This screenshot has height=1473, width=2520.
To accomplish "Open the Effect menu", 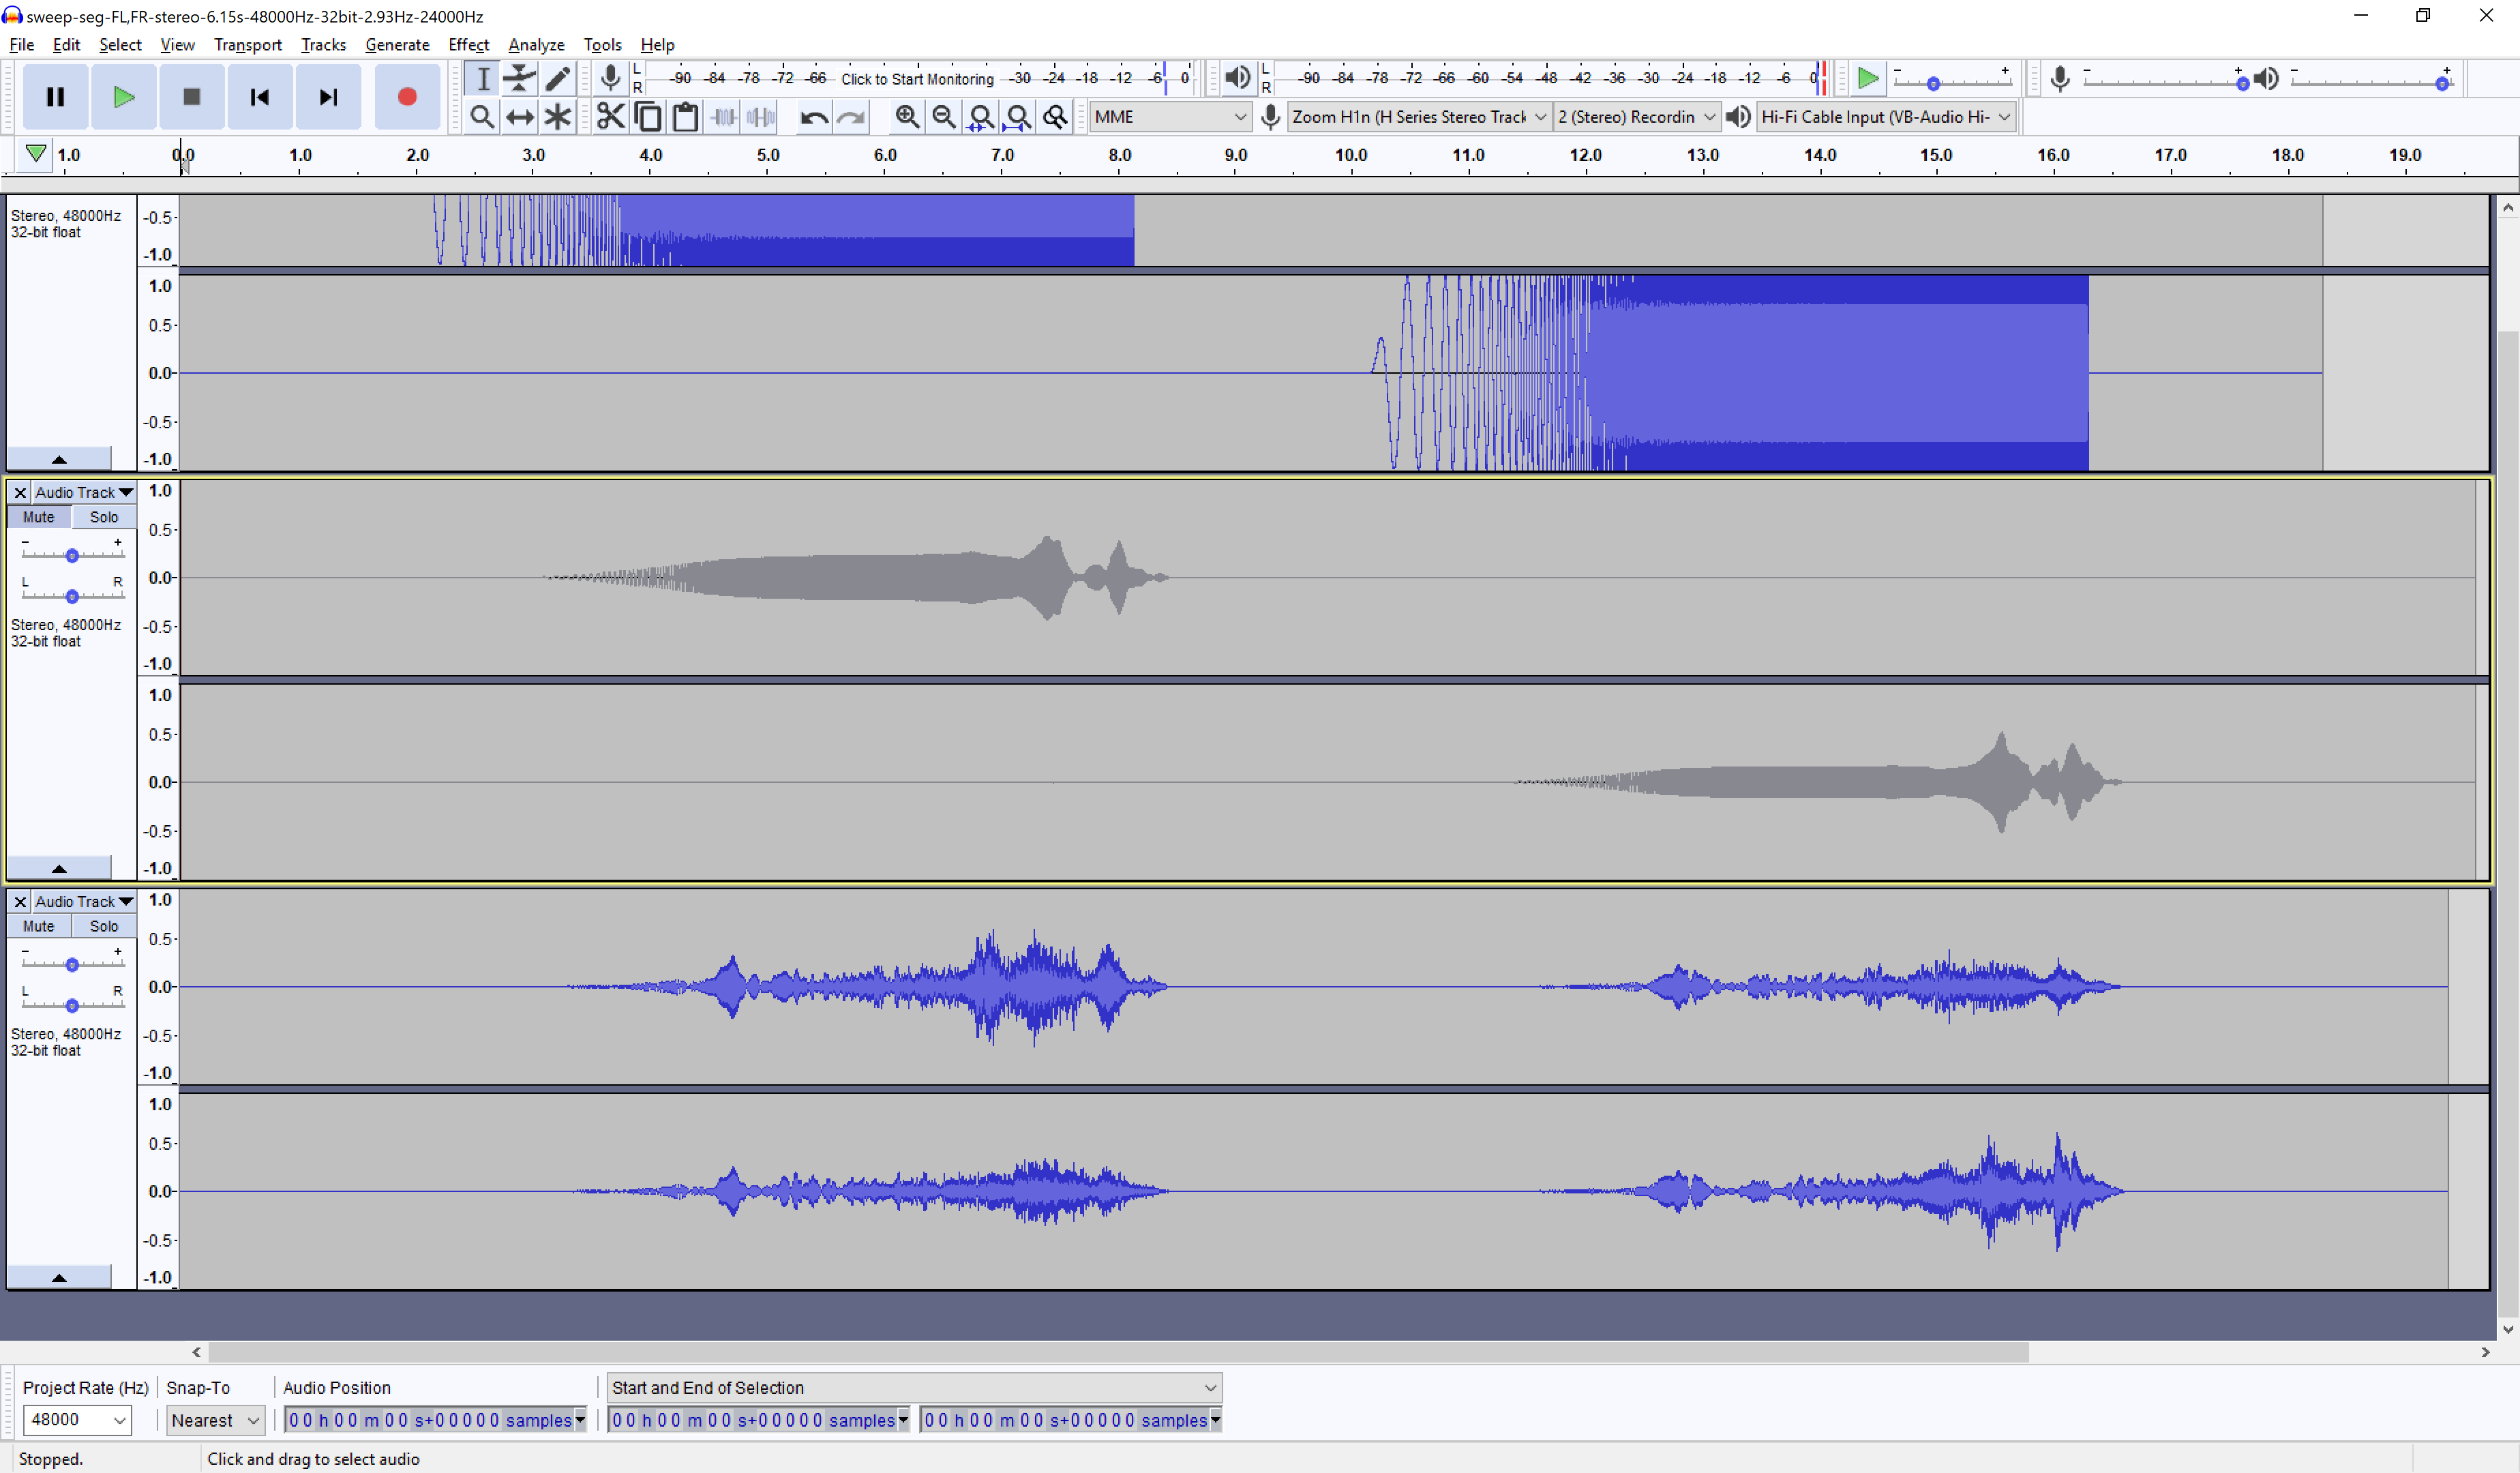I will [x=467, y=45].
